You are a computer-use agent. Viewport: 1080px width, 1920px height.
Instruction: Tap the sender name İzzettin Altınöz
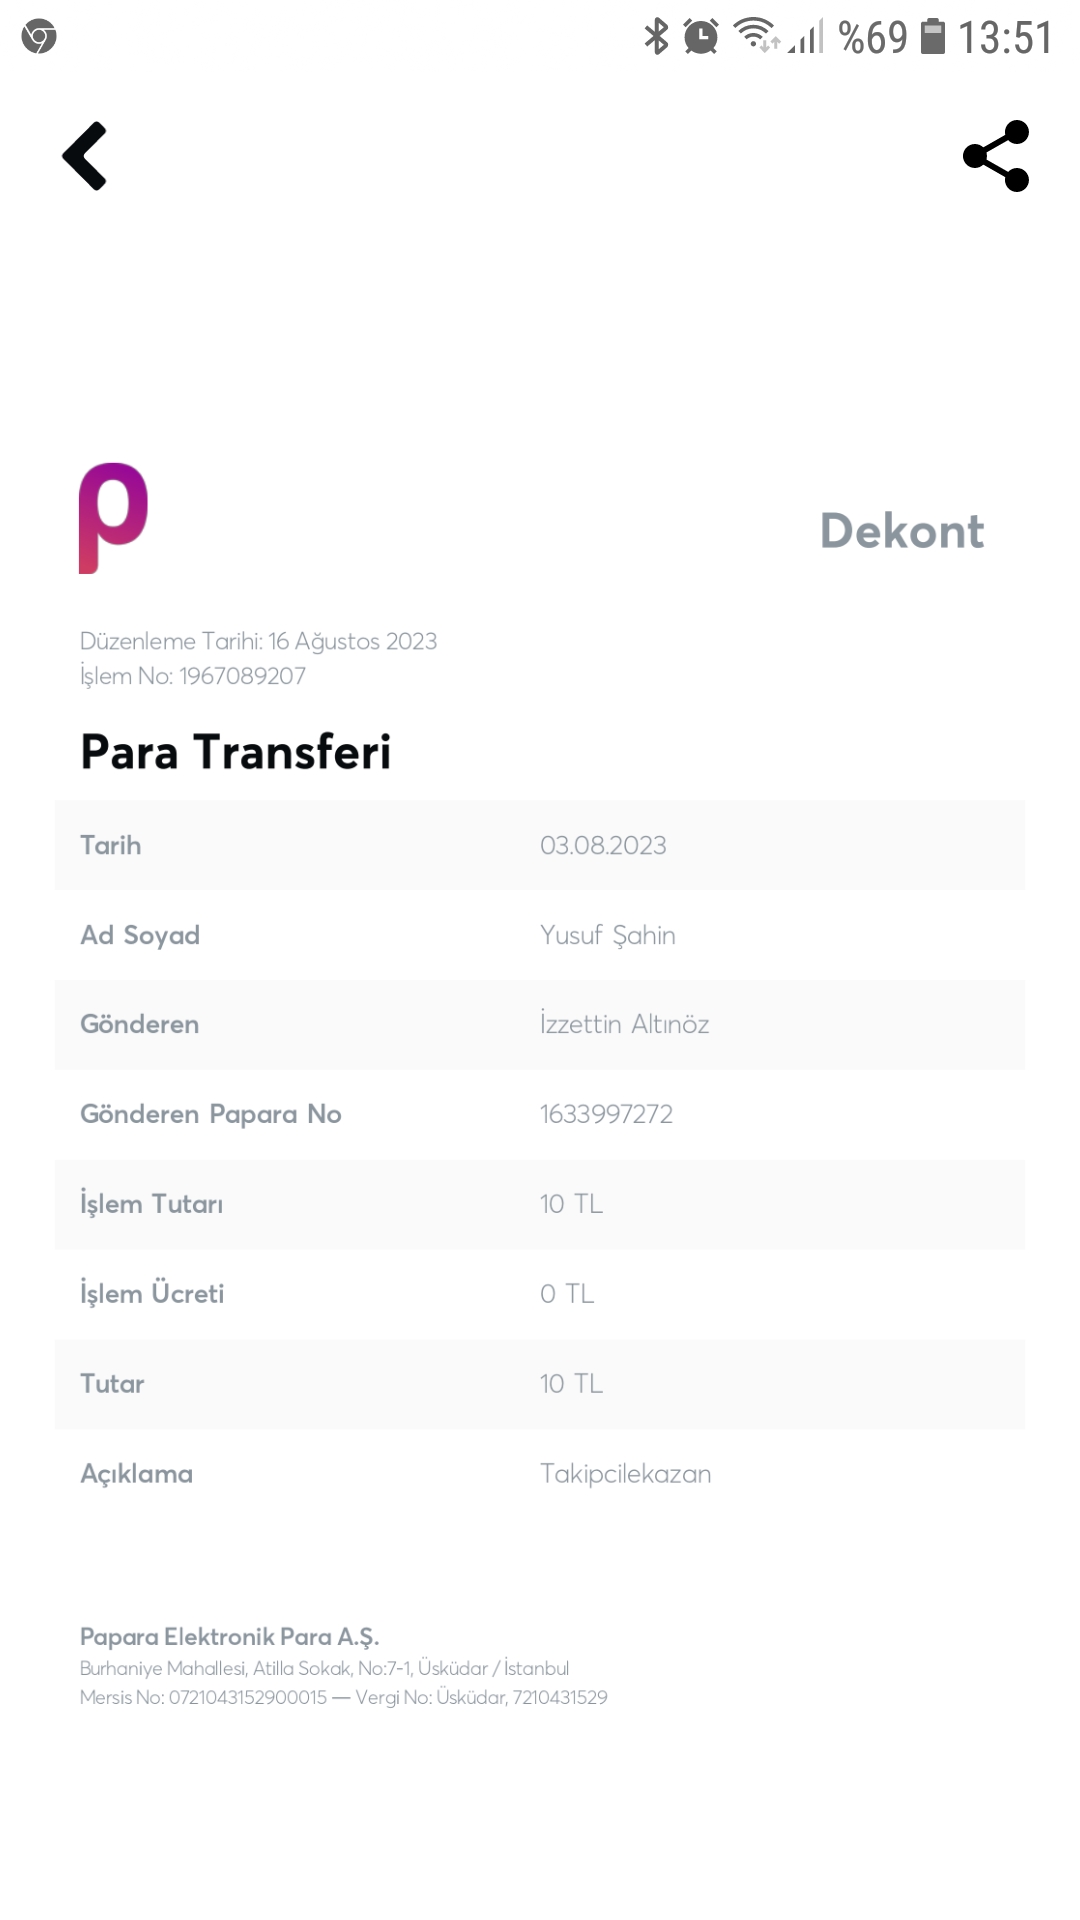point(625,1024)
